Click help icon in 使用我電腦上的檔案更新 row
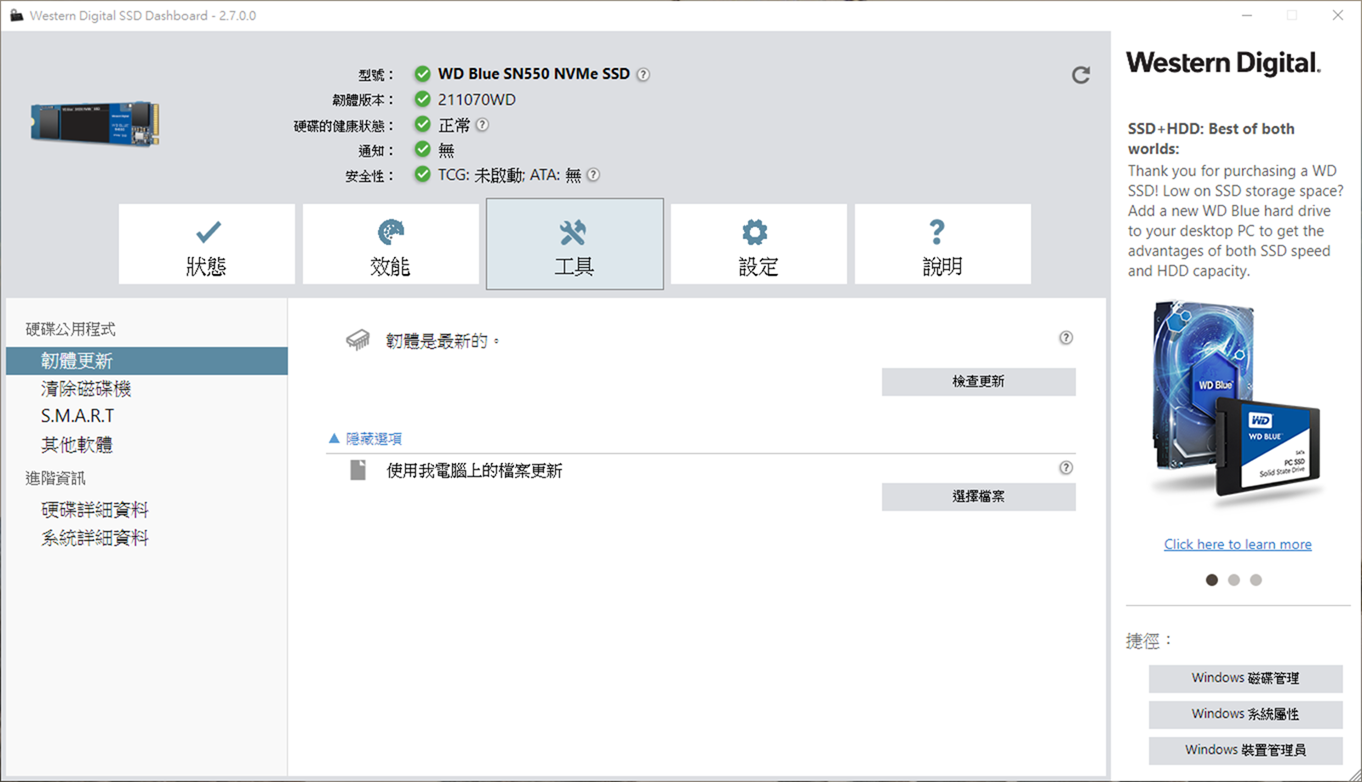This screenshot has height=782, width=1362. 1066,468
